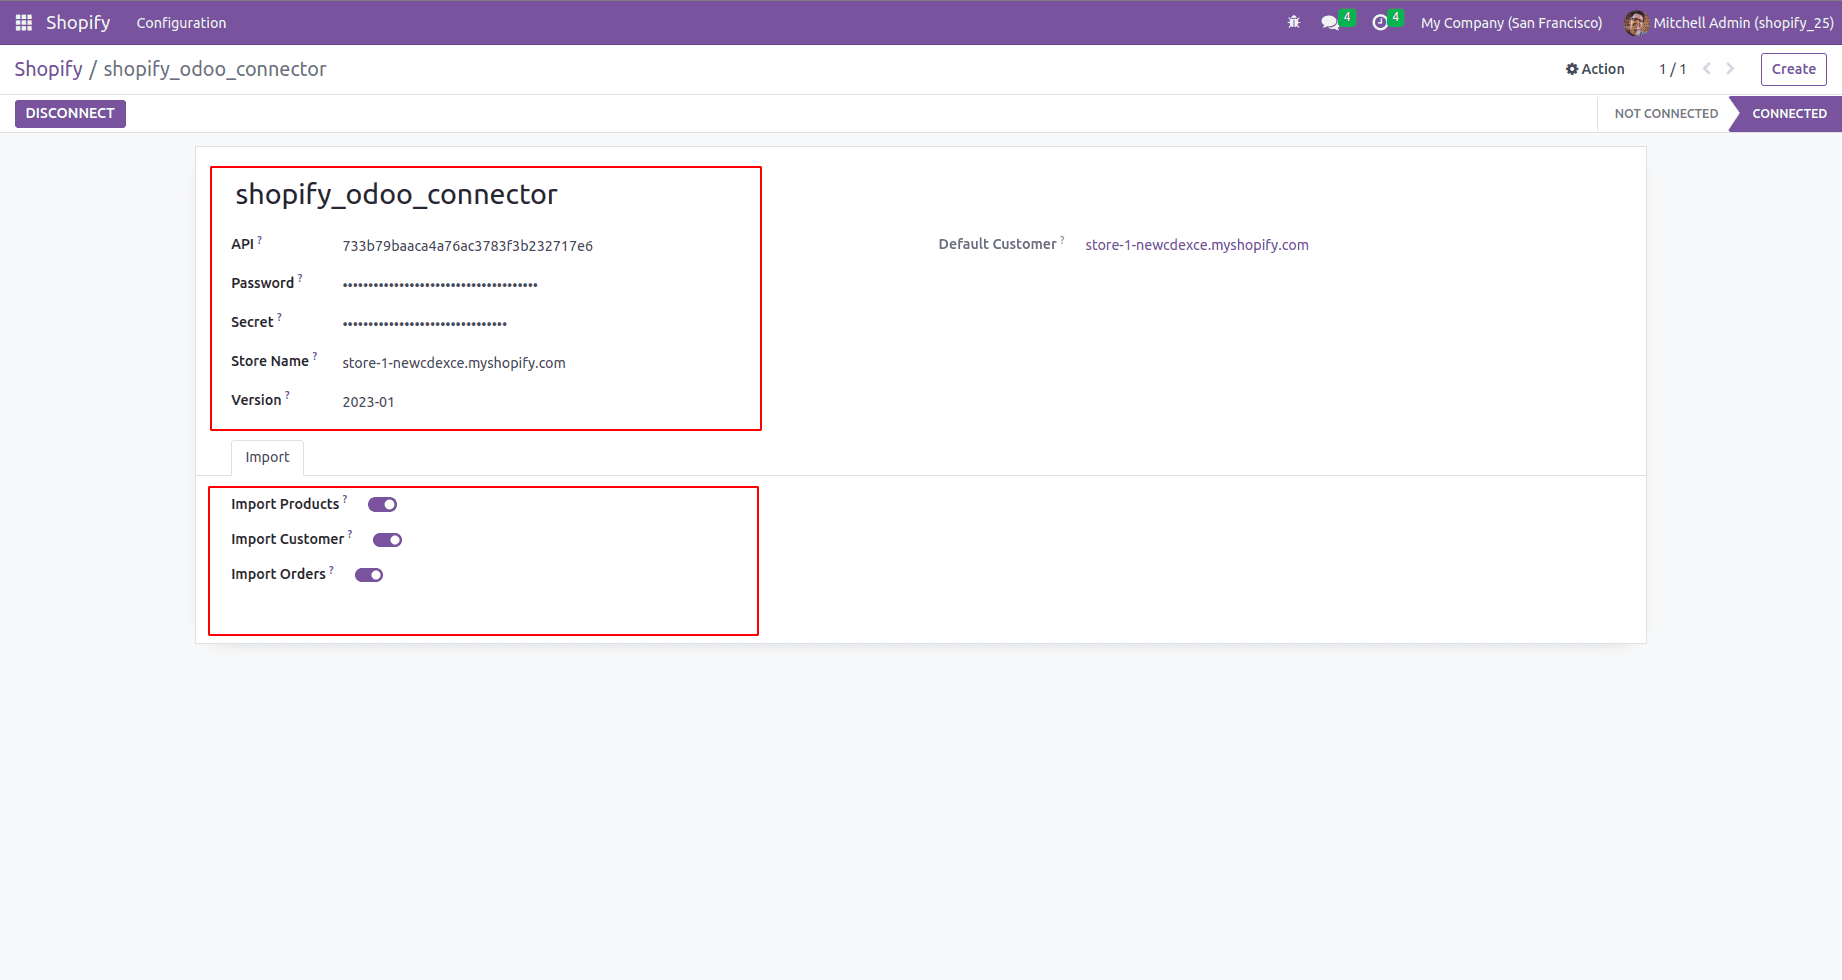This screenshot has width=1842, height=980.
Task: Toggle Import Customer switch
Action: [387, 539]
